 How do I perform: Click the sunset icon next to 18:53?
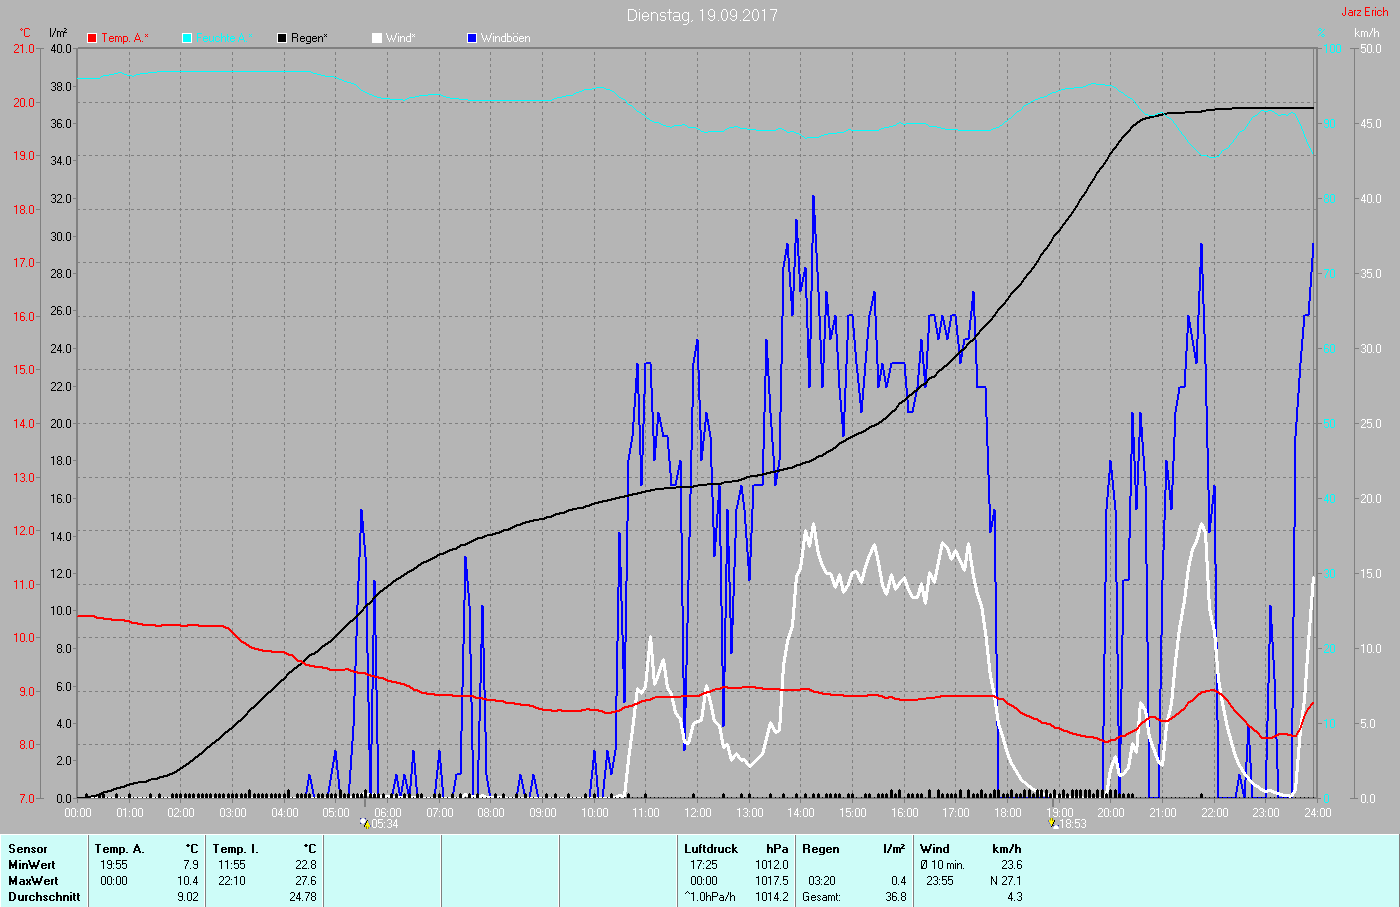1054,823
